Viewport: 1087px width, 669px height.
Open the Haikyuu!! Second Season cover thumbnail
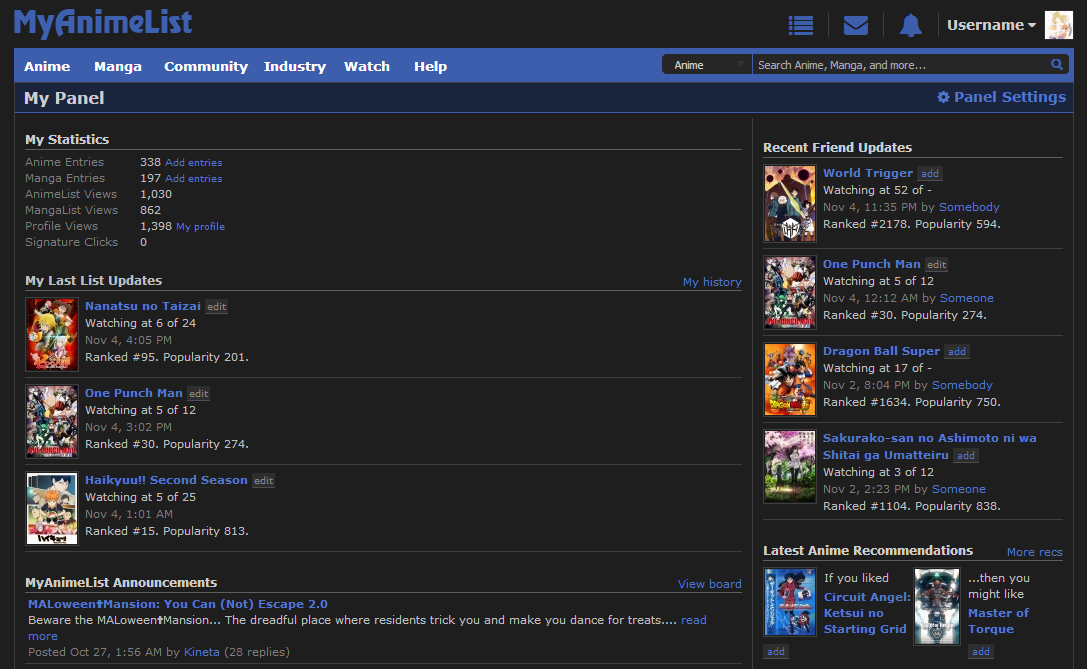(51, 508)
